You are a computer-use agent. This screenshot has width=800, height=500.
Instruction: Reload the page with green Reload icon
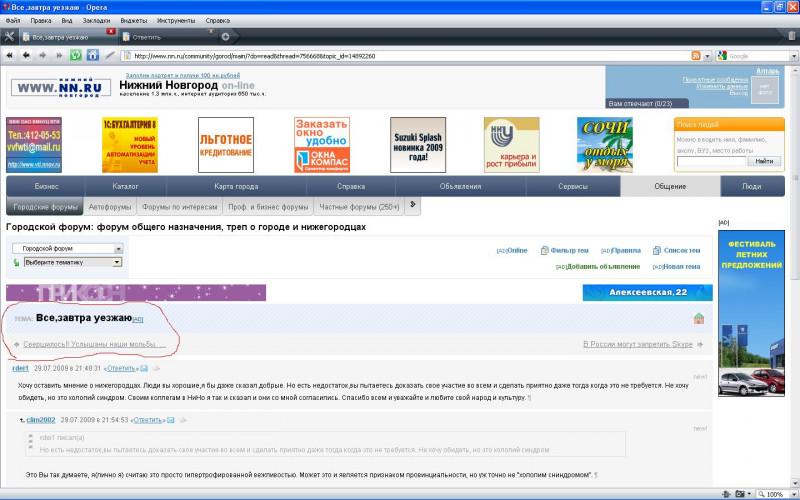pos(76,55)
